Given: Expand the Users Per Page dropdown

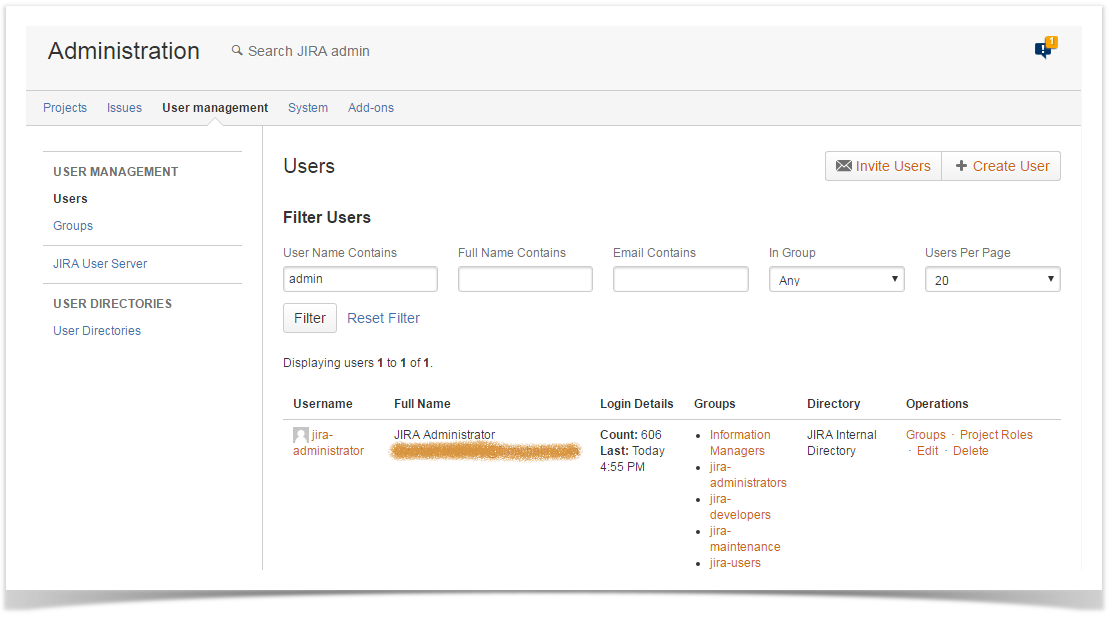Looking at the screenshot, I should point(992,280).
